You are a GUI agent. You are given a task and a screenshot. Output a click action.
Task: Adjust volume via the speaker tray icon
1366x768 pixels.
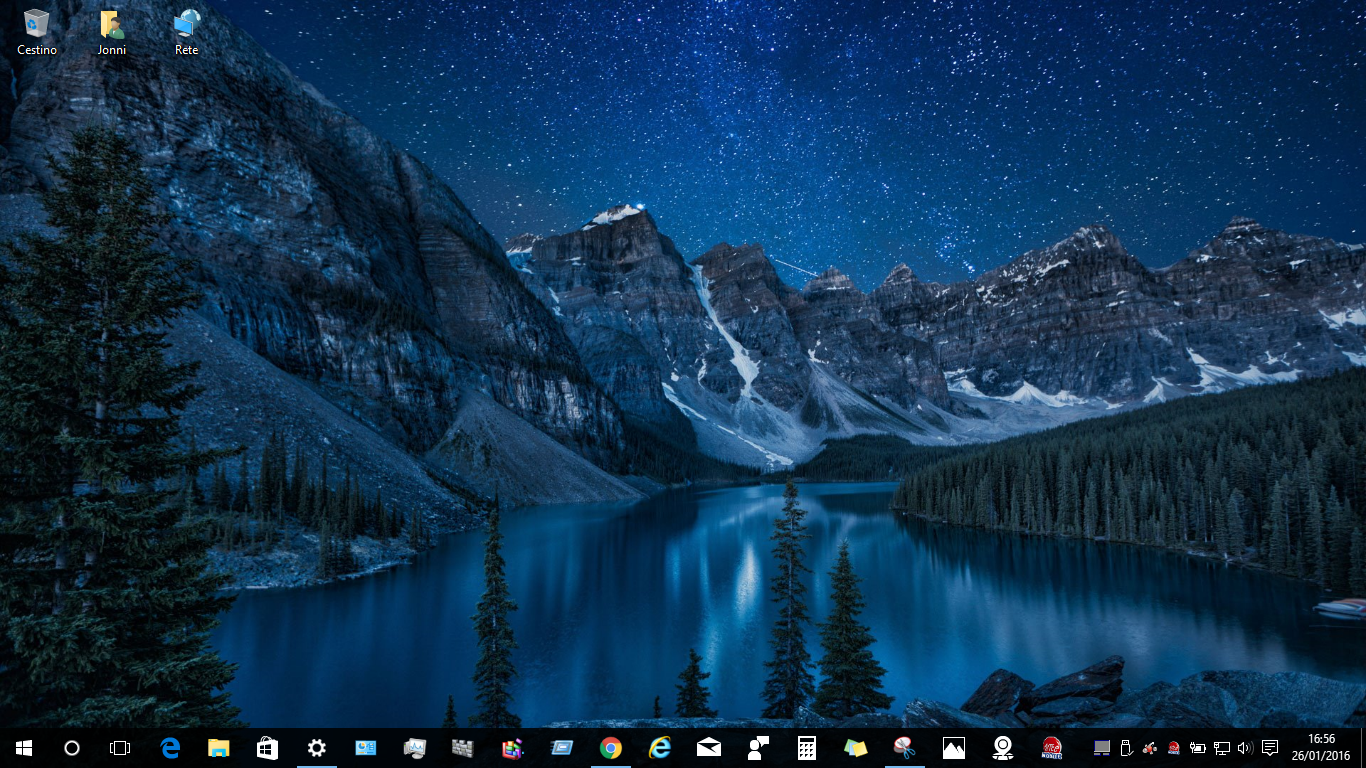coord(1244,747)
